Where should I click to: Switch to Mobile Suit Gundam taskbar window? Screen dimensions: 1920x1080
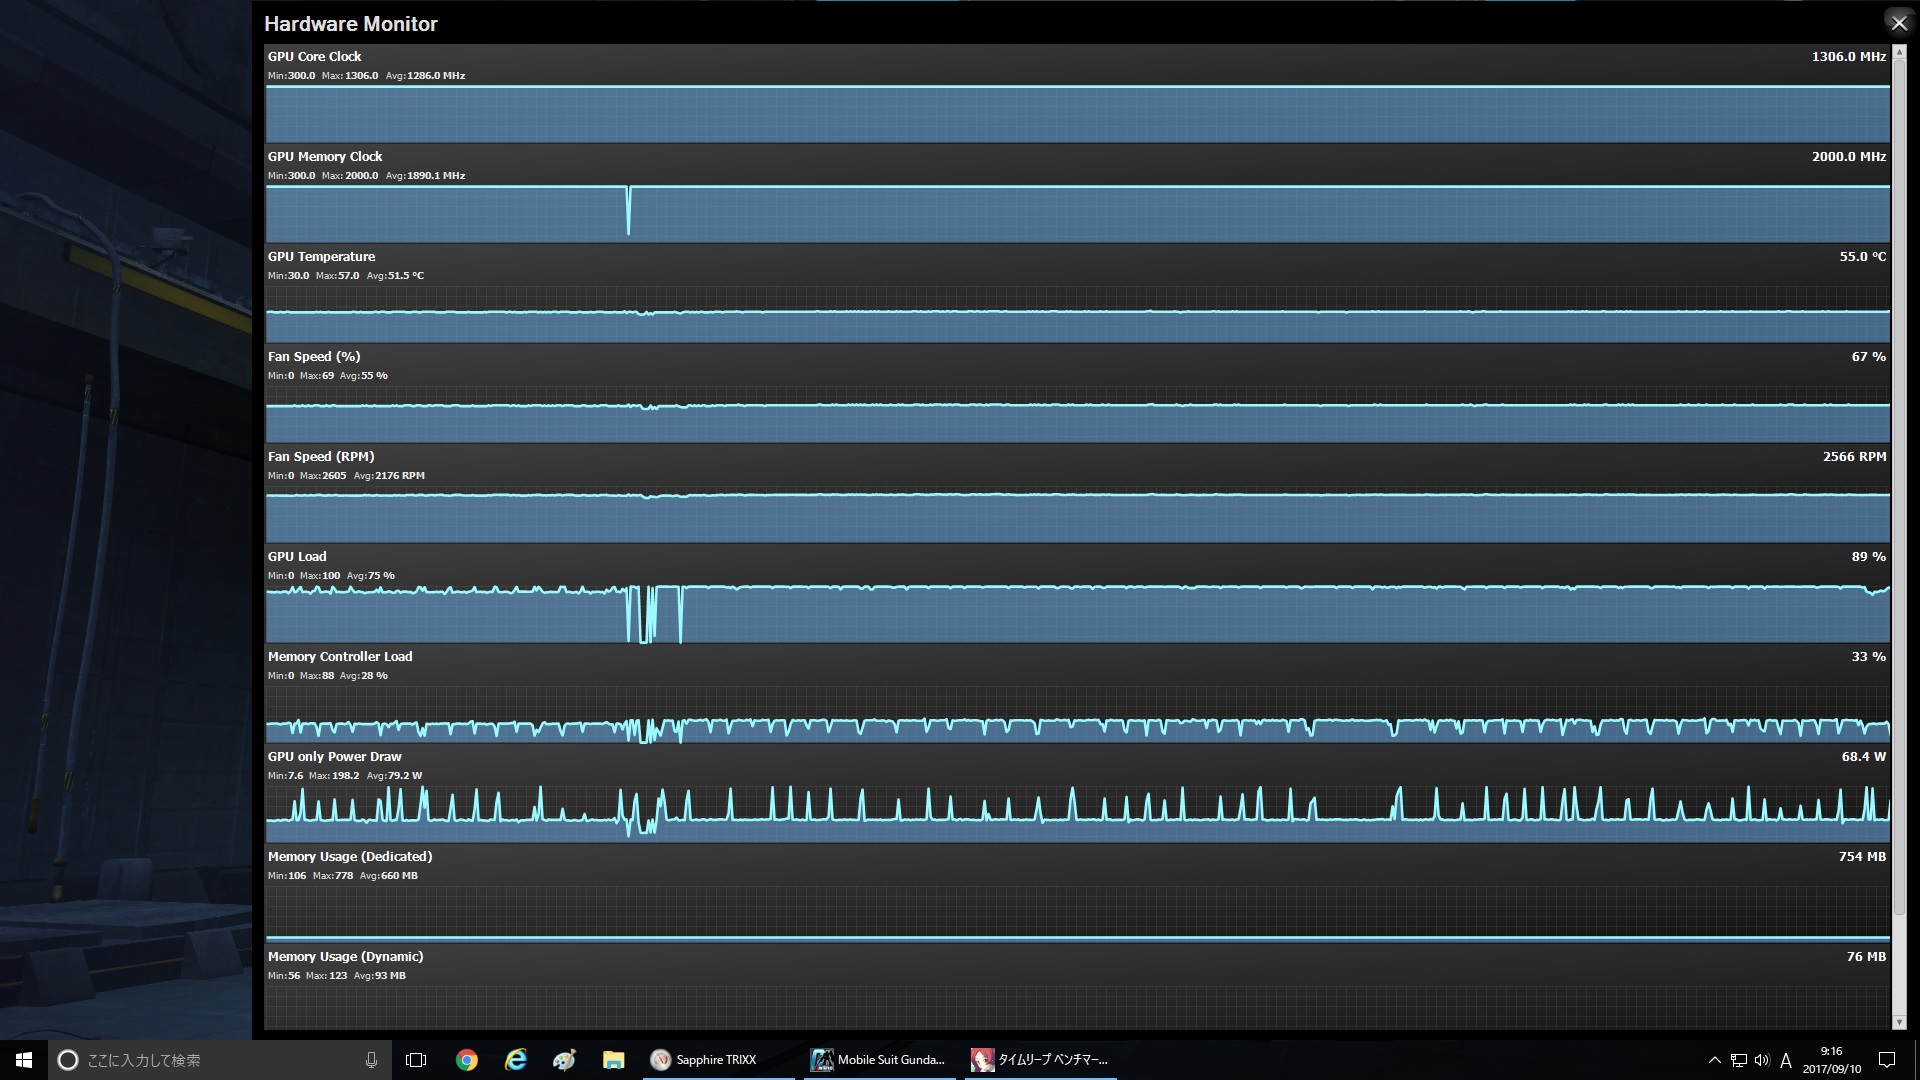pyautogui.click(x=878, y=1060)
